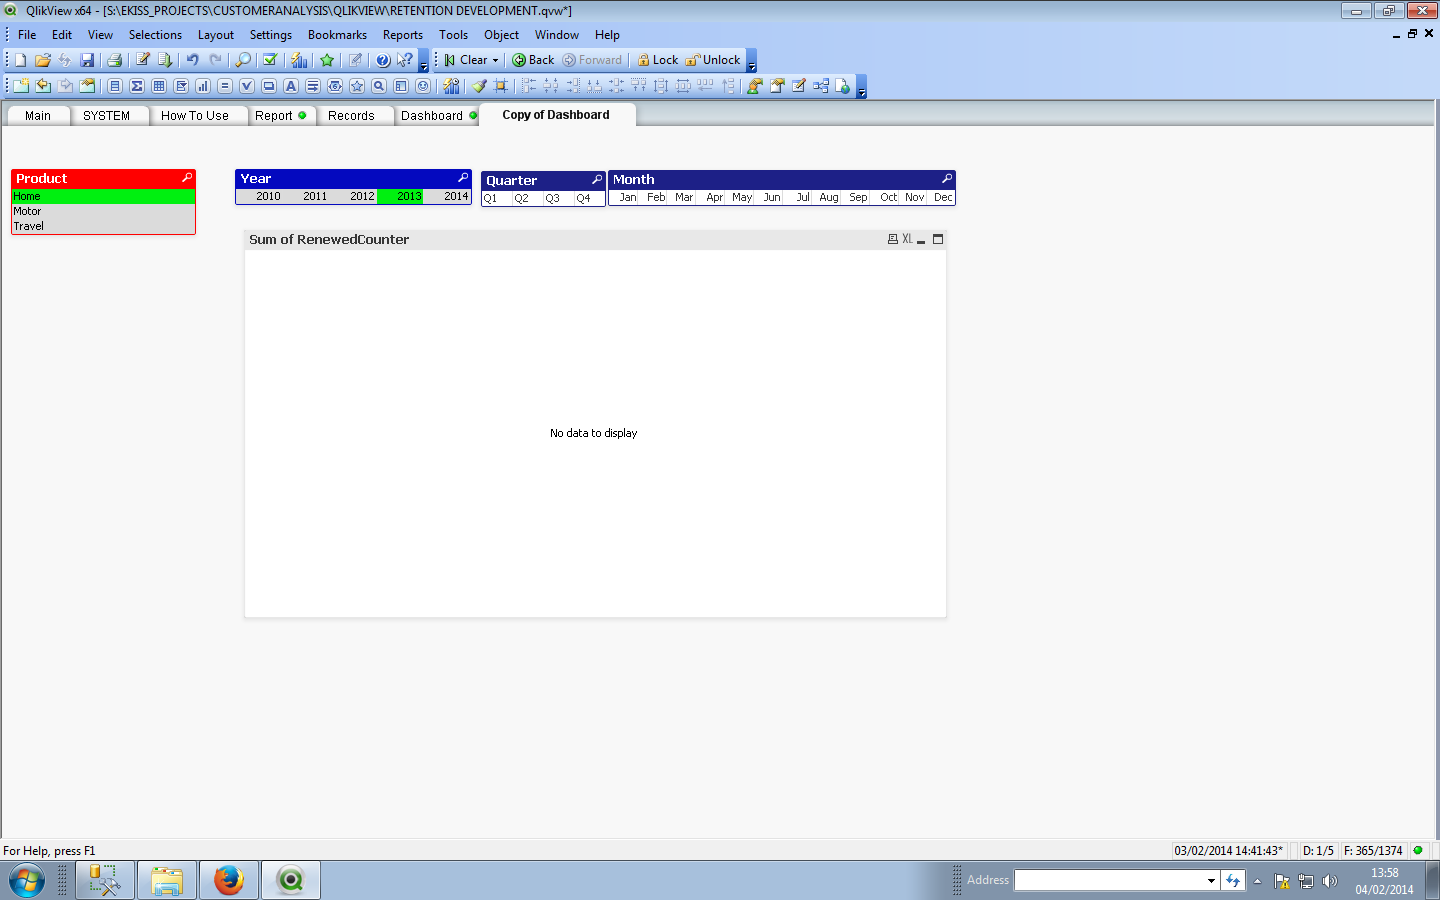
Task: Open the Sheet Properties icon
Action: coord(88,86)
